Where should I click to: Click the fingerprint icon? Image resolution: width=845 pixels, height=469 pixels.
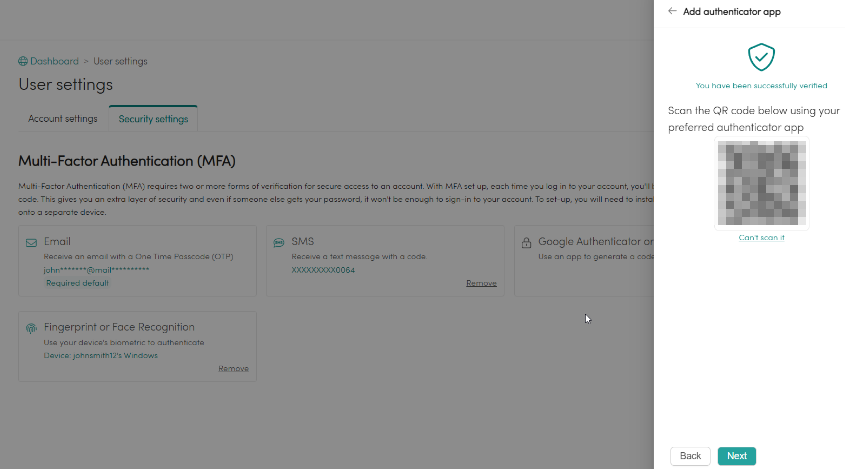tap(31, 328)
